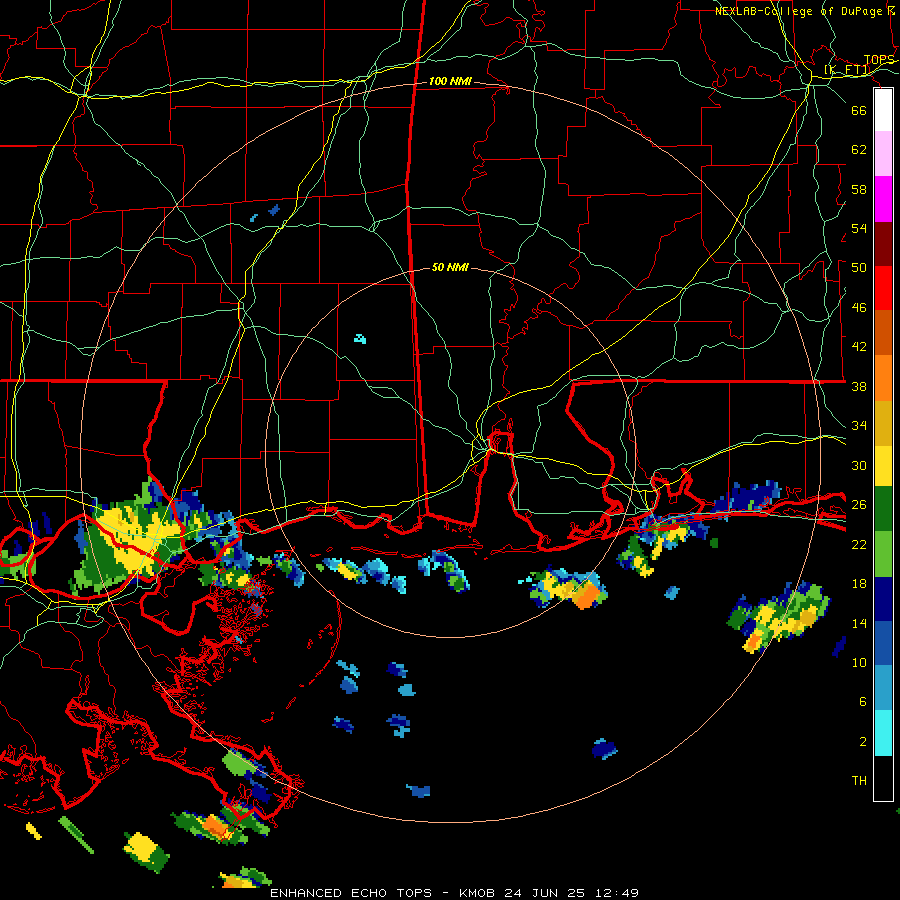The height and width of the screenshot is (900, 900).
Task: Click the legend value "26"
Action: pos(859,505)
